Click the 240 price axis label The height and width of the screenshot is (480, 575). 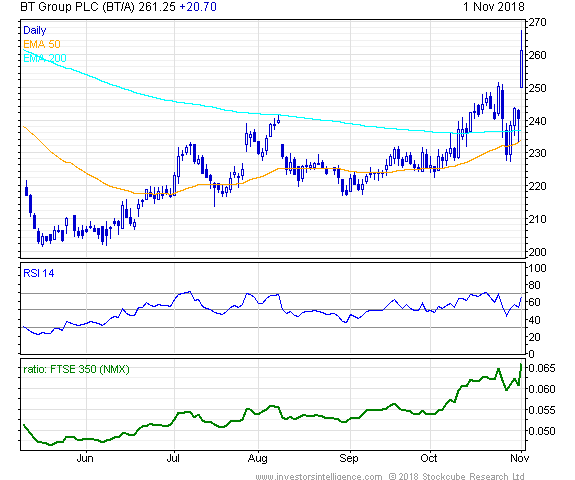tap(537, 121)
